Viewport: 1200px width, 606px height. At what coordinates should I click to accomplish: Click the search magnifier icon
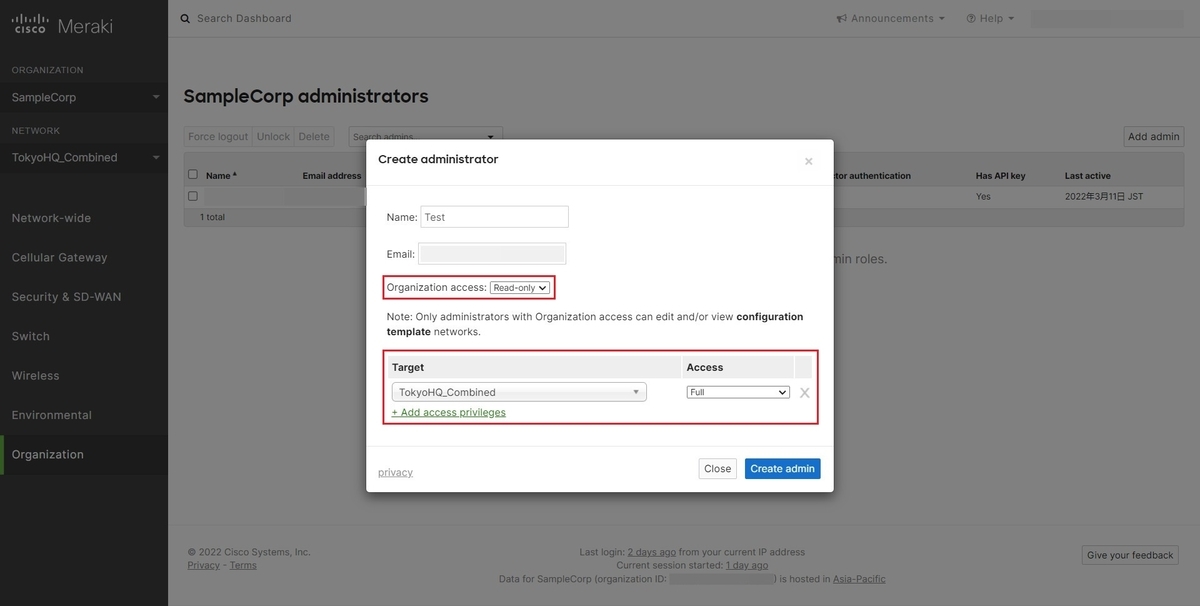(185, 18)
